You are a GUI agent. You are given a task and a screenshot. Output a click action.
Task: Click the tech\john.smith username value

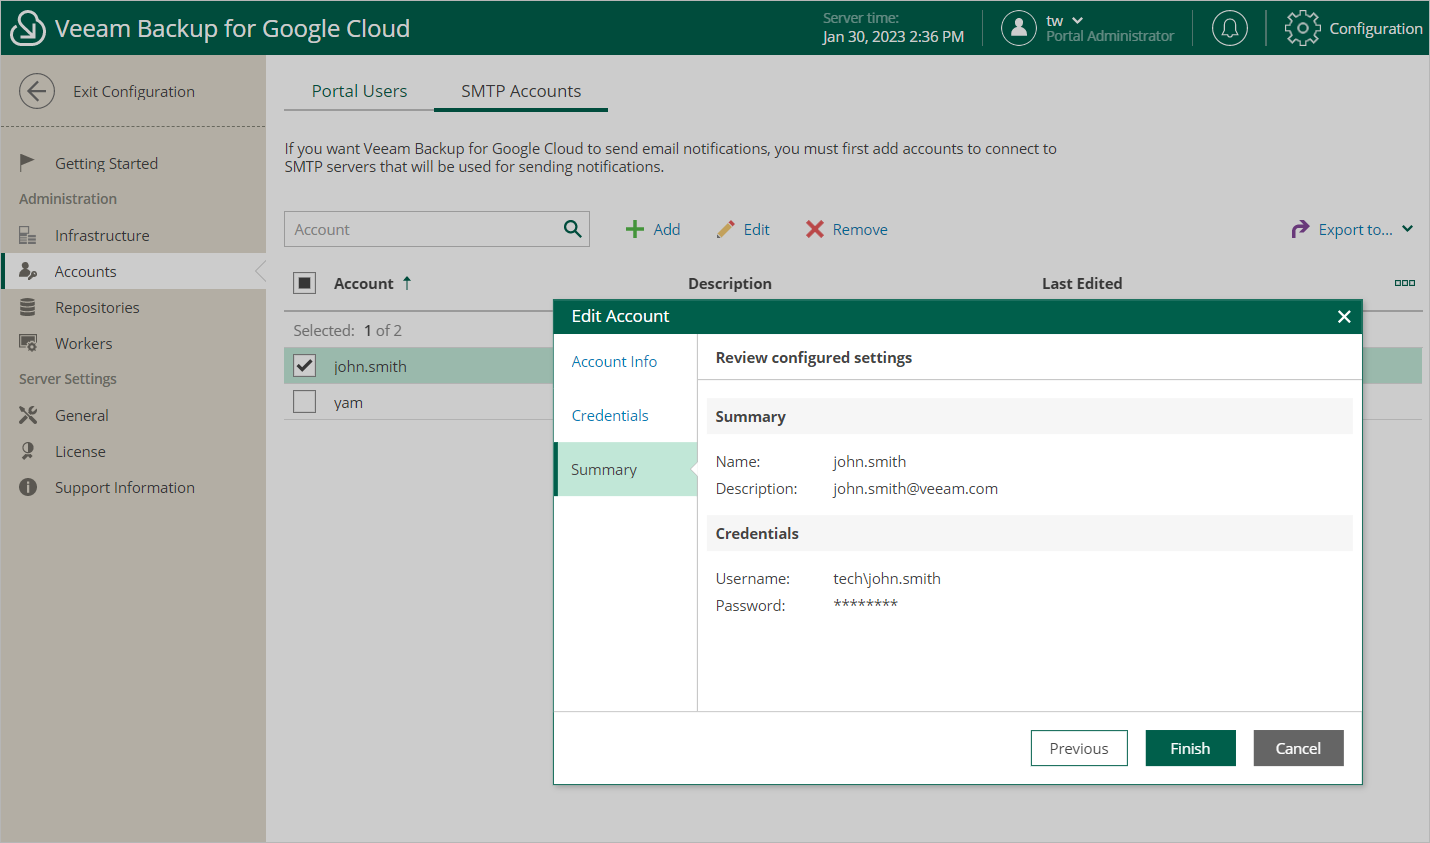pos(886,578)
